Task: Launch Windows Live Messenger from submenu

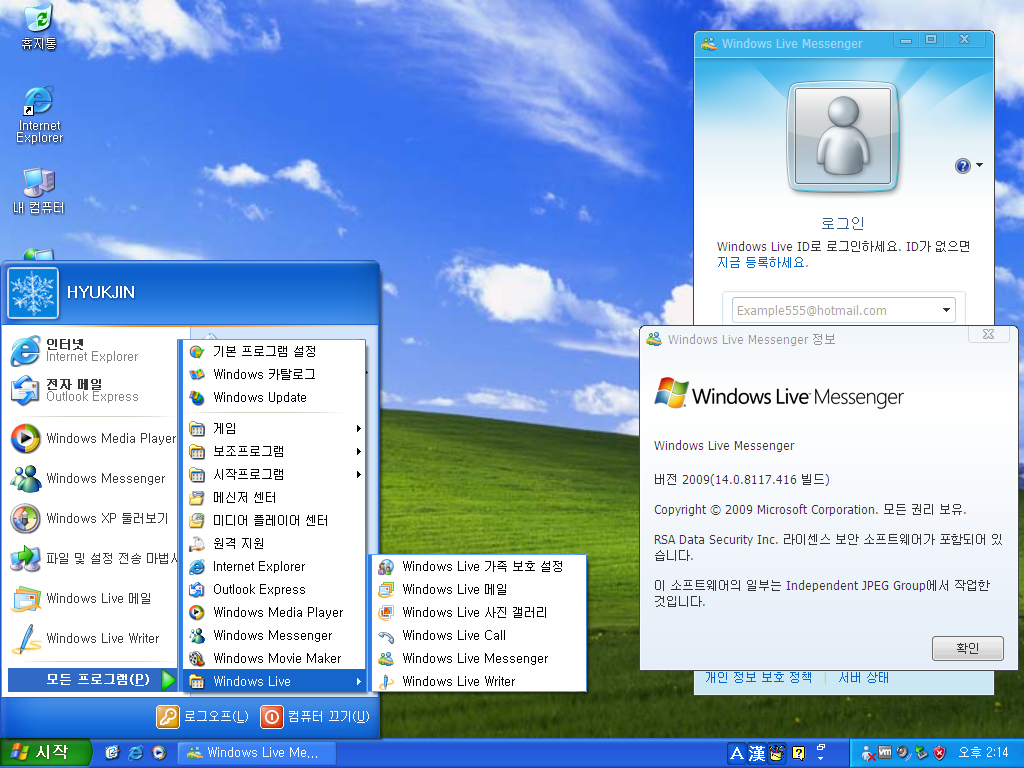Action: (479, 658)
